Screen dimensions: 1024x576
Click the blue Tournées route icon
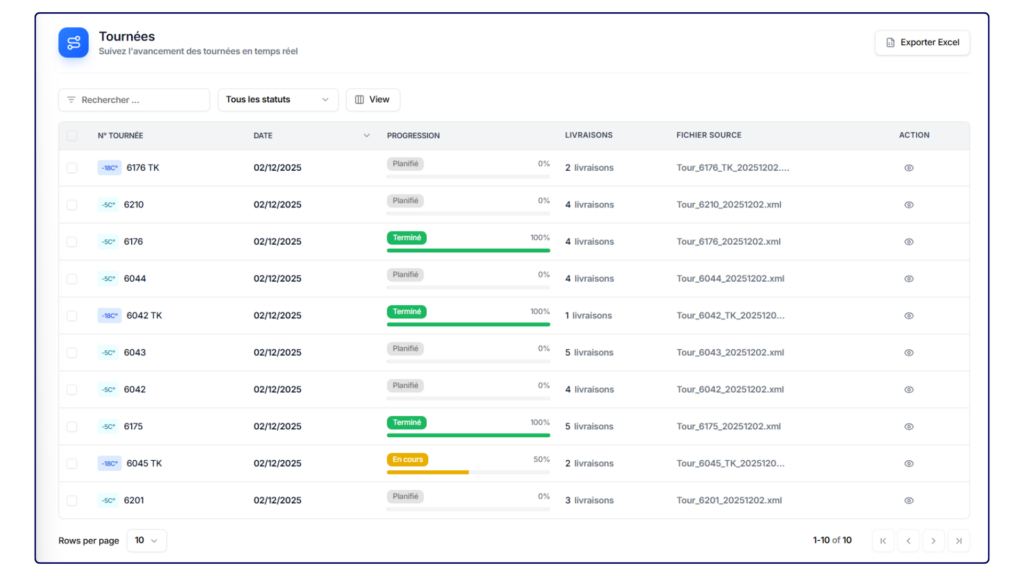[x=73, y=42]
